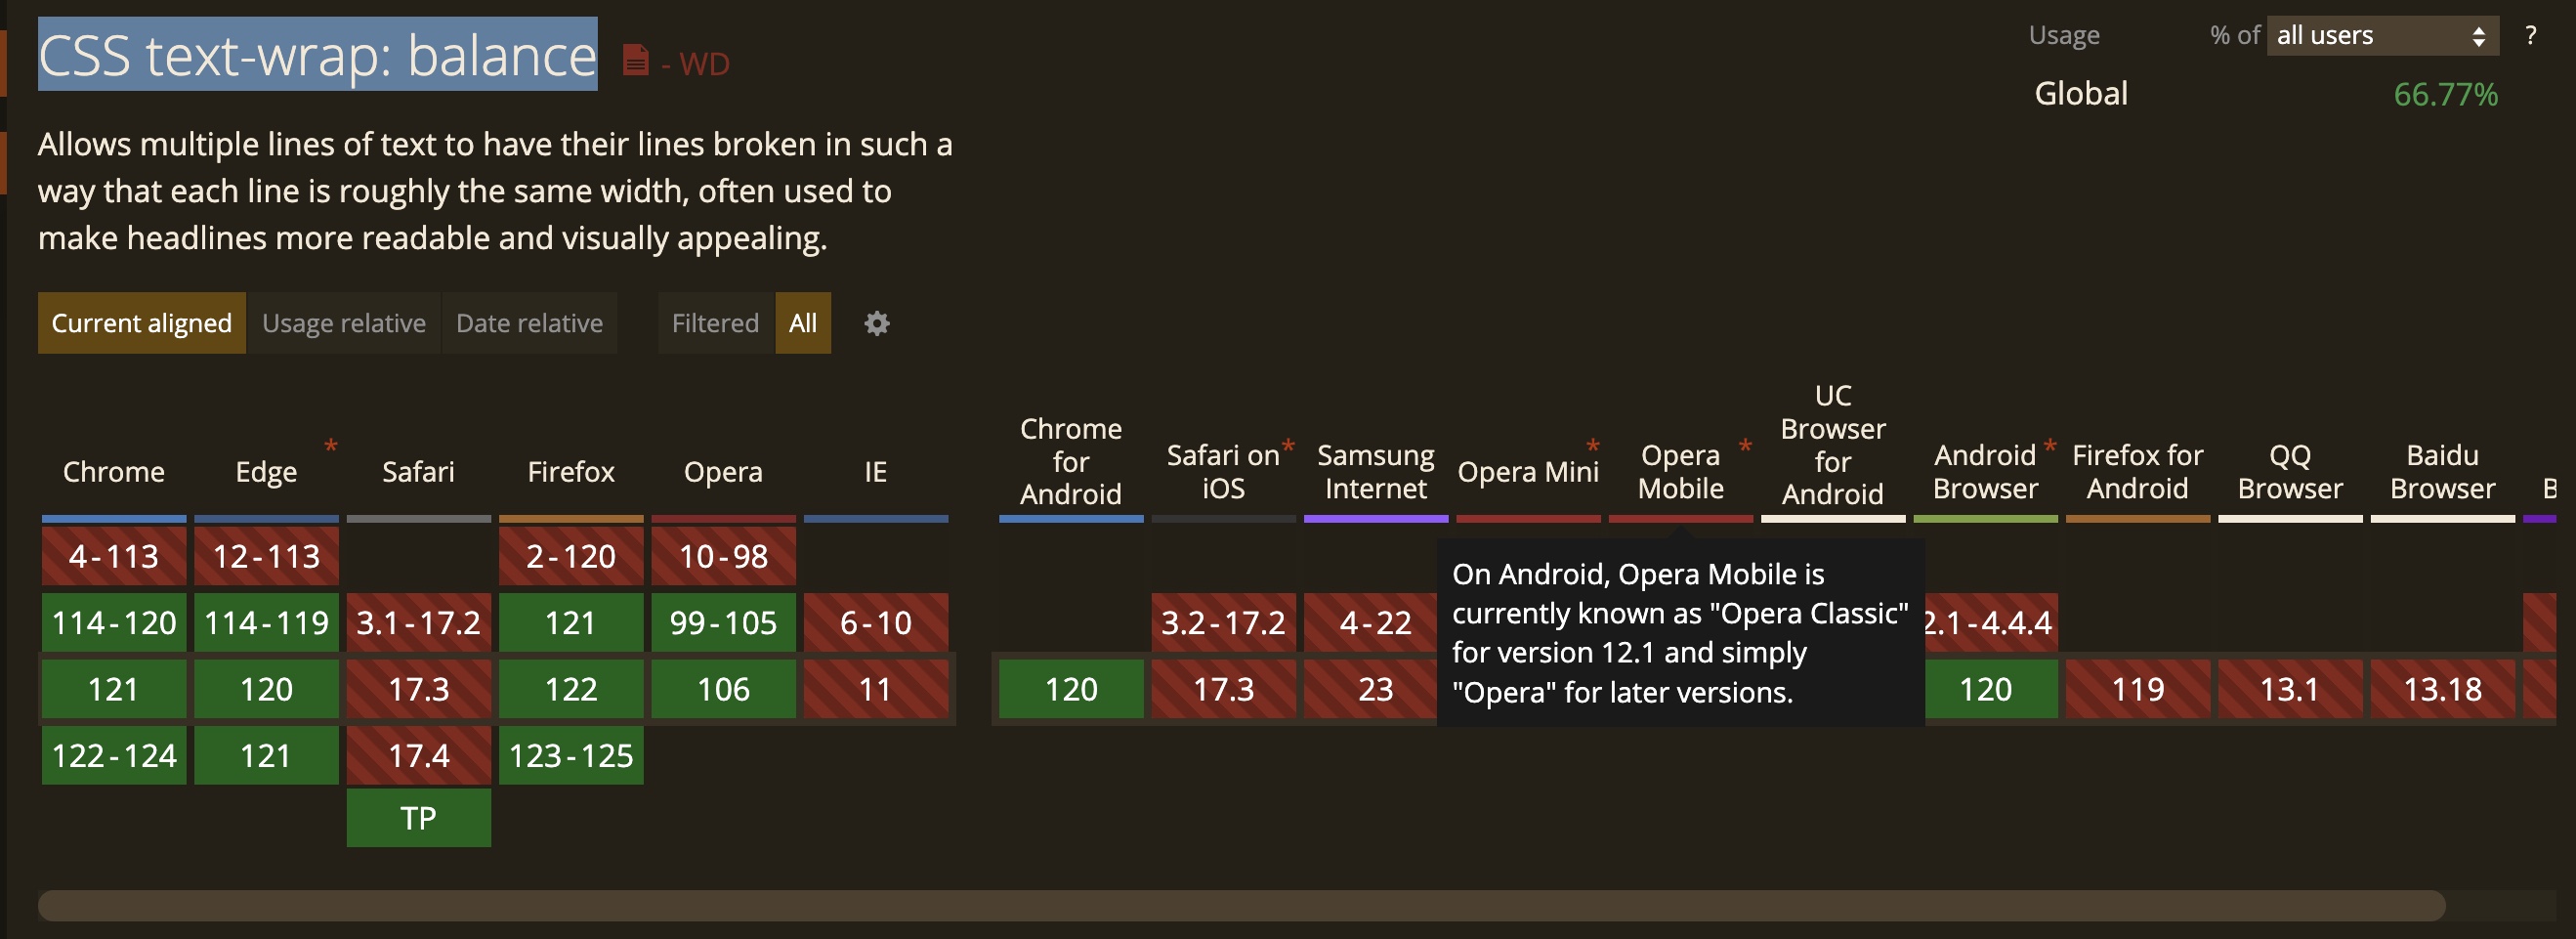This screenshot has width=2576, height=939.
Task: Open the all users usage dropdown
Action: [2381, 36]
